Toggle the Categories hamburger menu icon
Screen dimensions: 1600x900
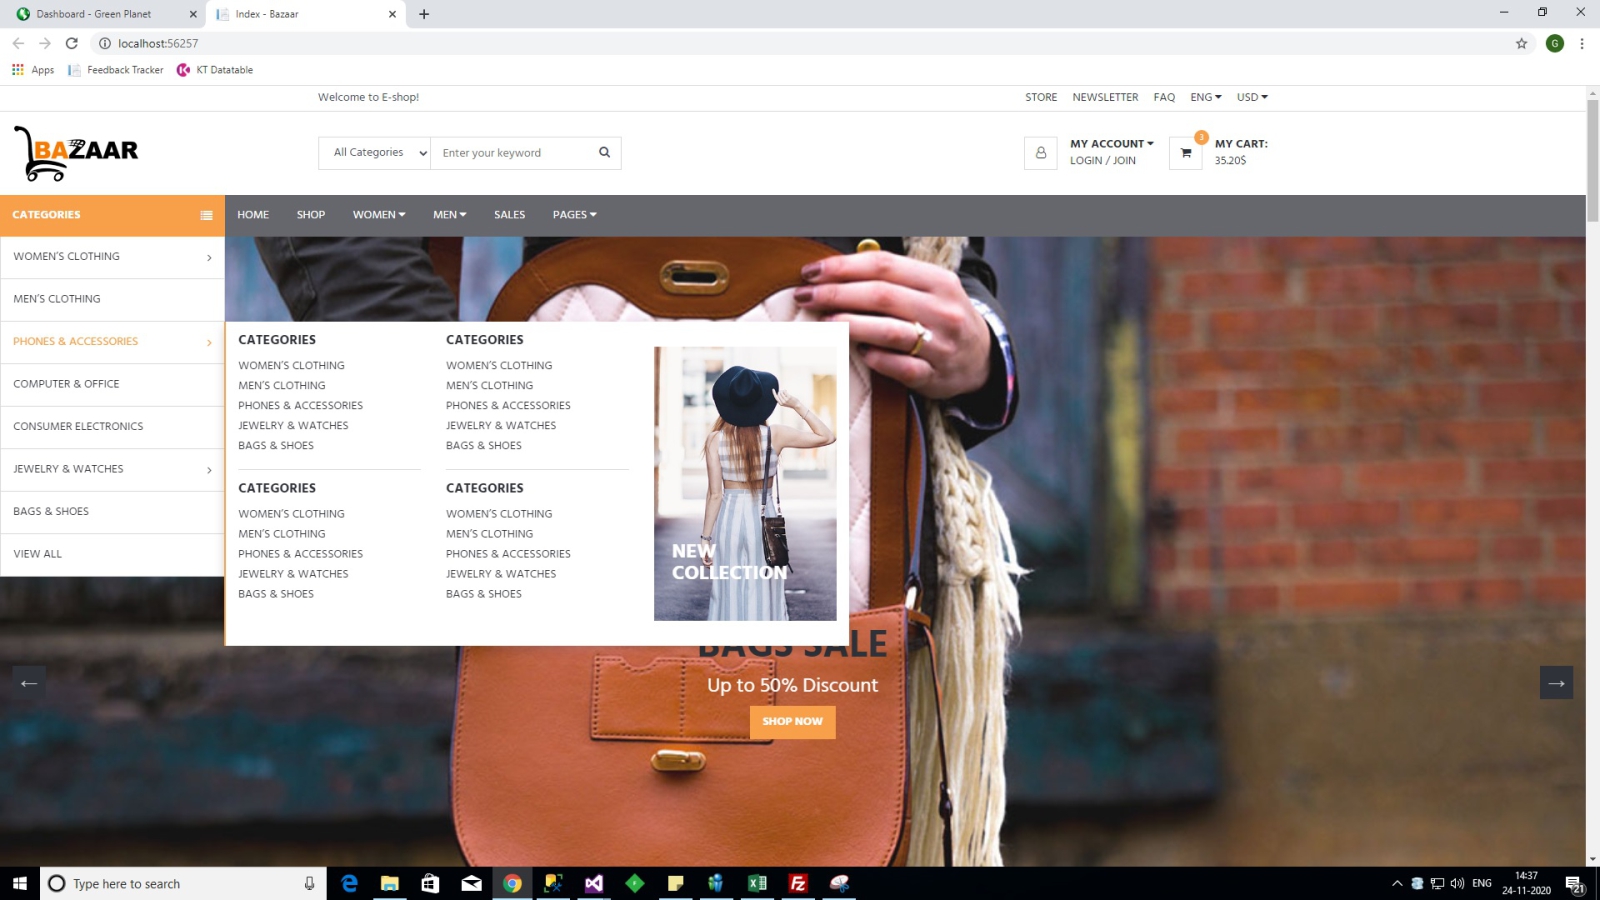(206, 215)
